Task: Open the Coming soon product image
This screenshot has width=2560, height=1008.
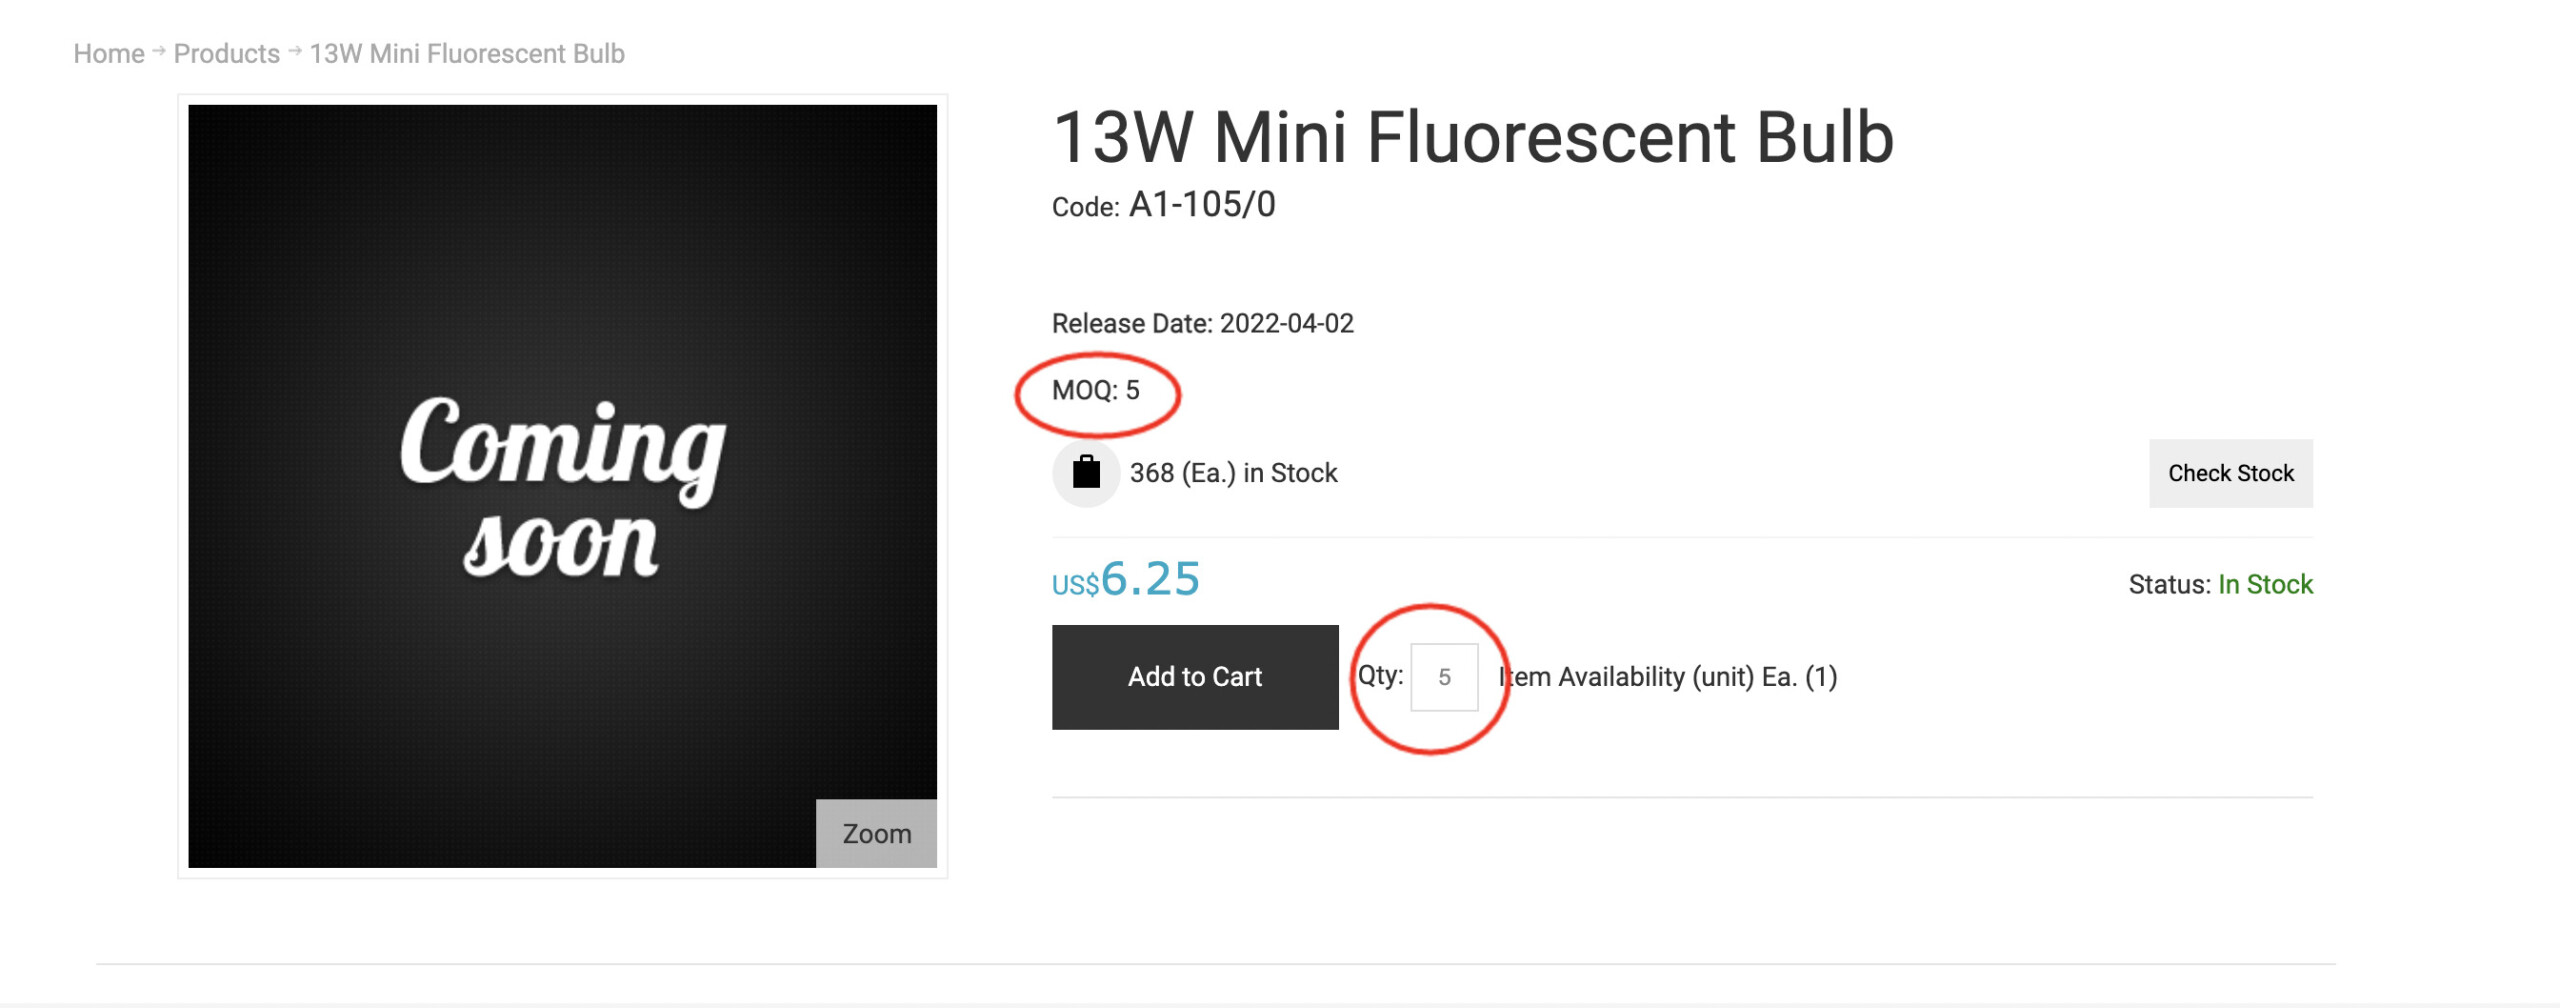Action: click(x=562, y=486)
